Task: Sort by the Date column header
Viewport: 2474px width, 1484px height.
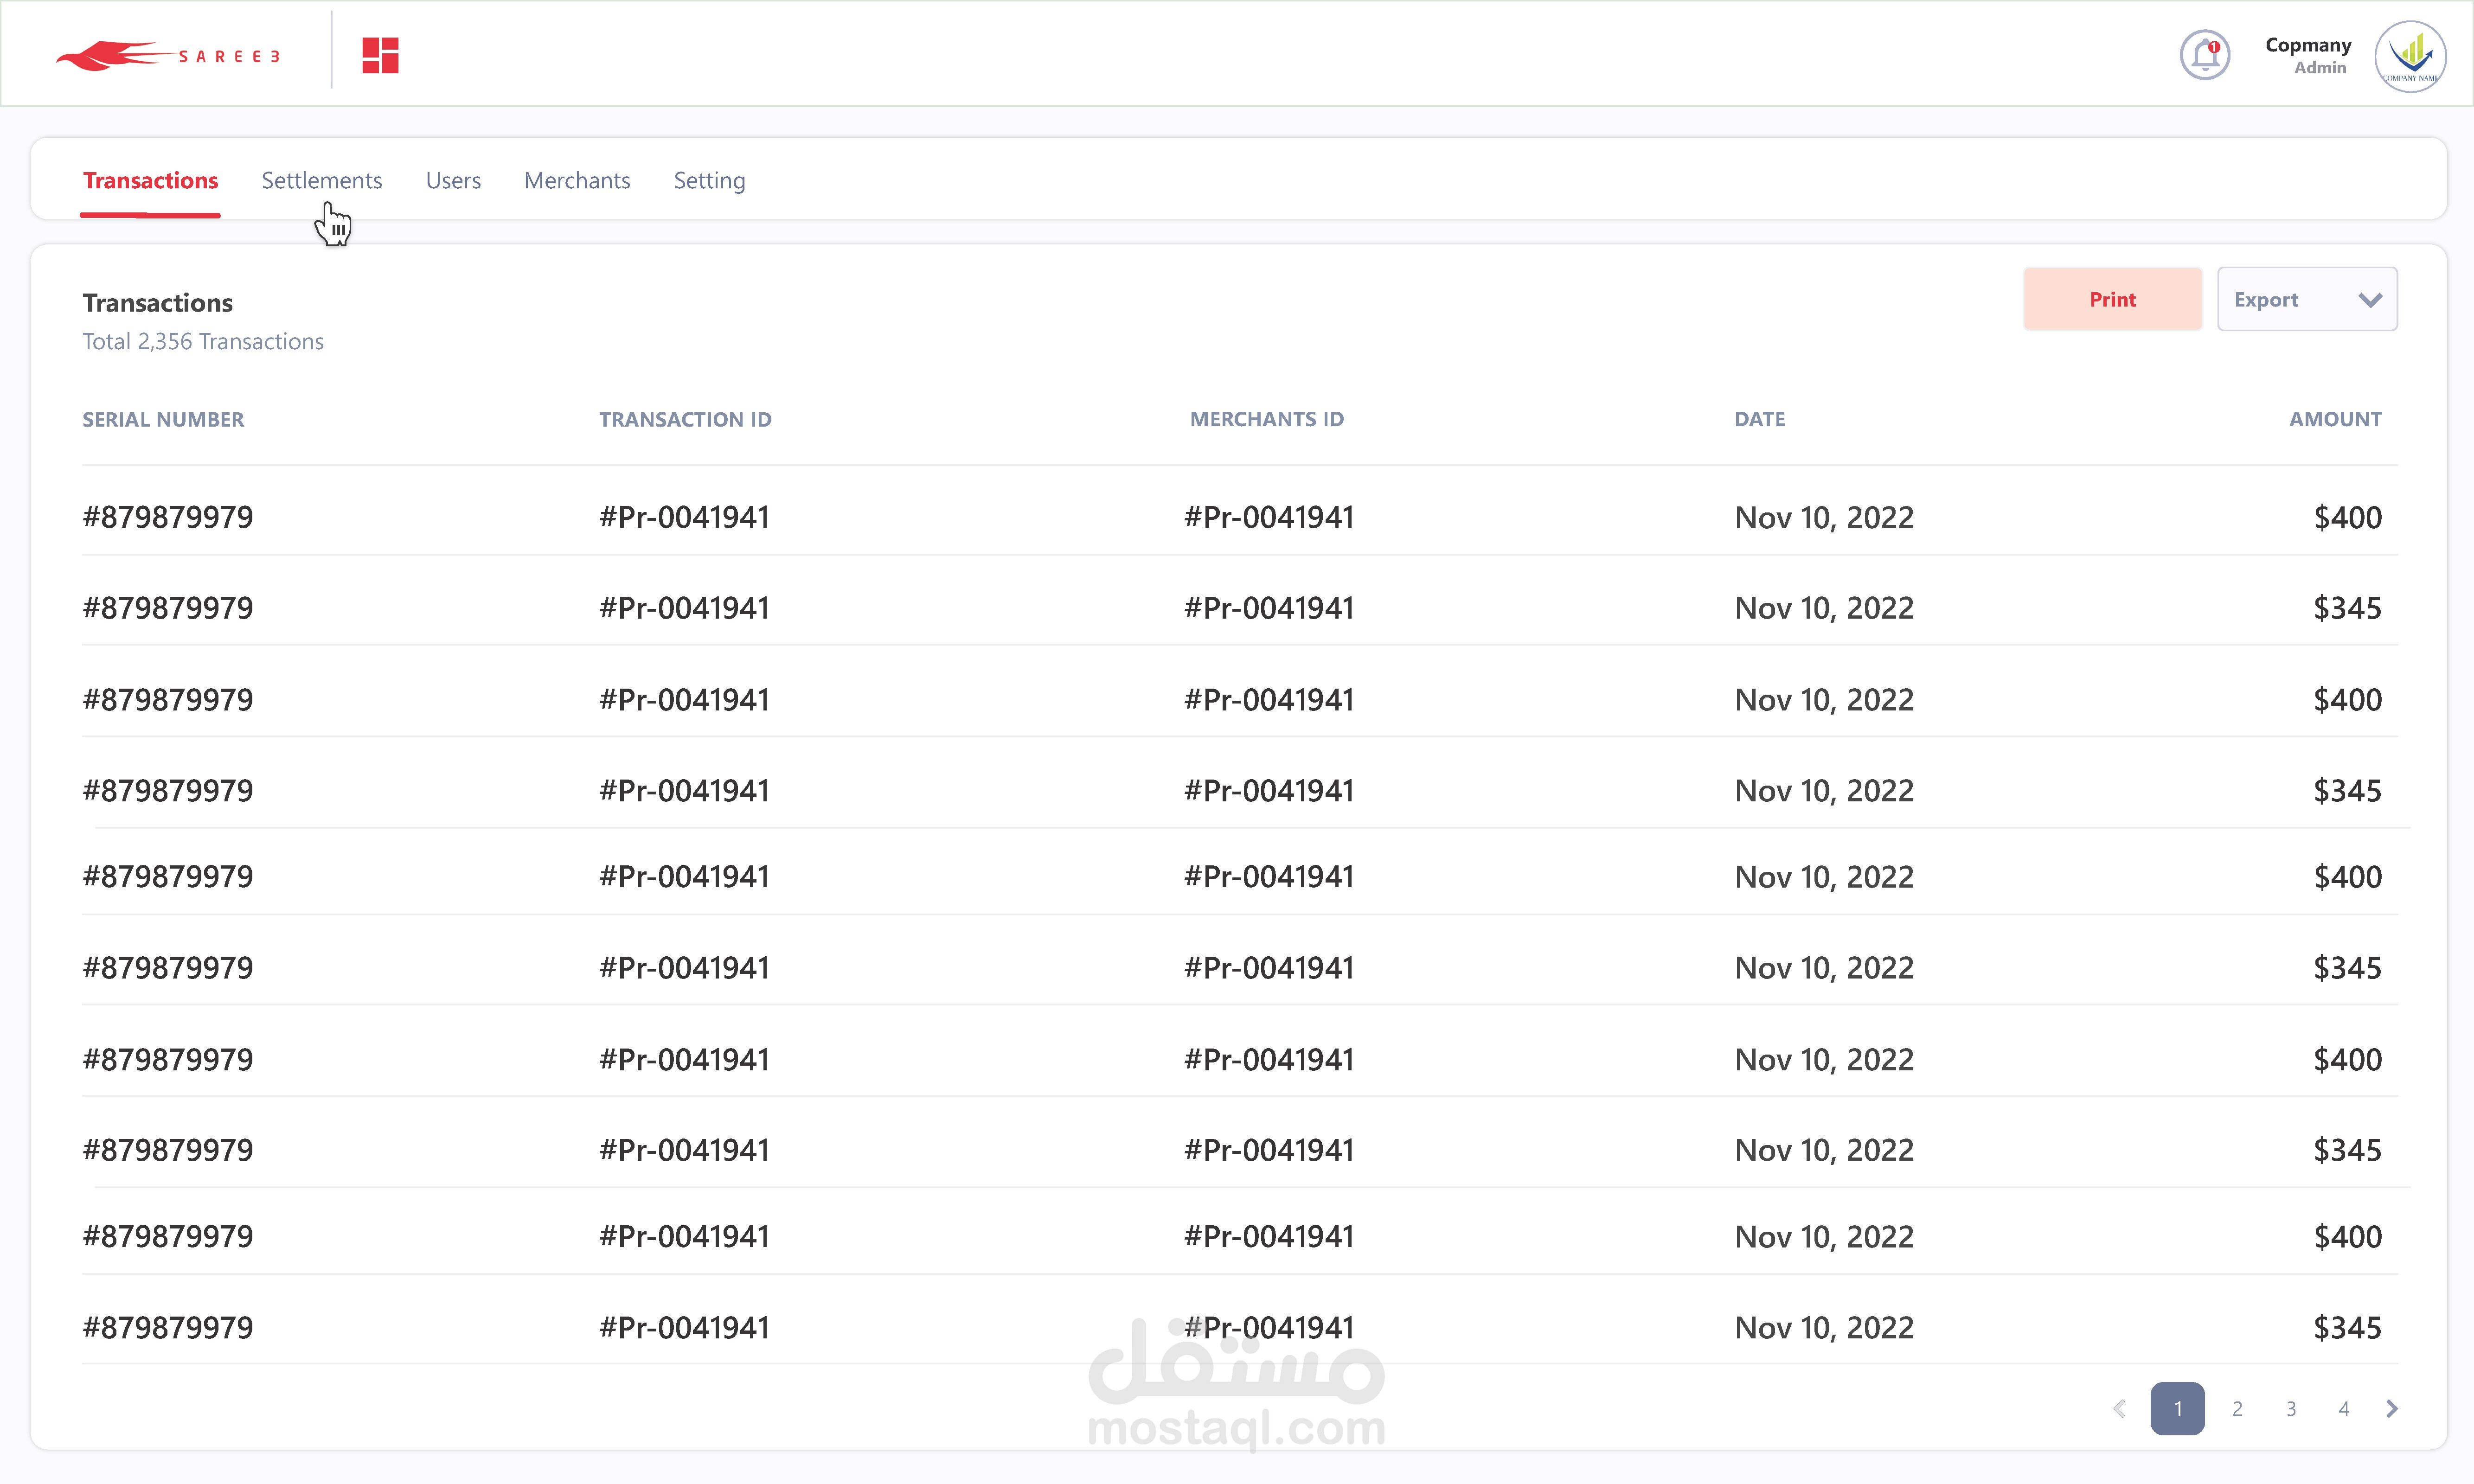Action: pos(1759,419)
